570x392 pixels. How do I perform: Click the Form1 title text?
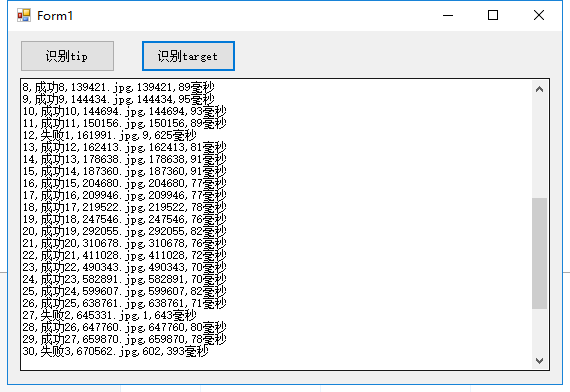coord(55,16)
